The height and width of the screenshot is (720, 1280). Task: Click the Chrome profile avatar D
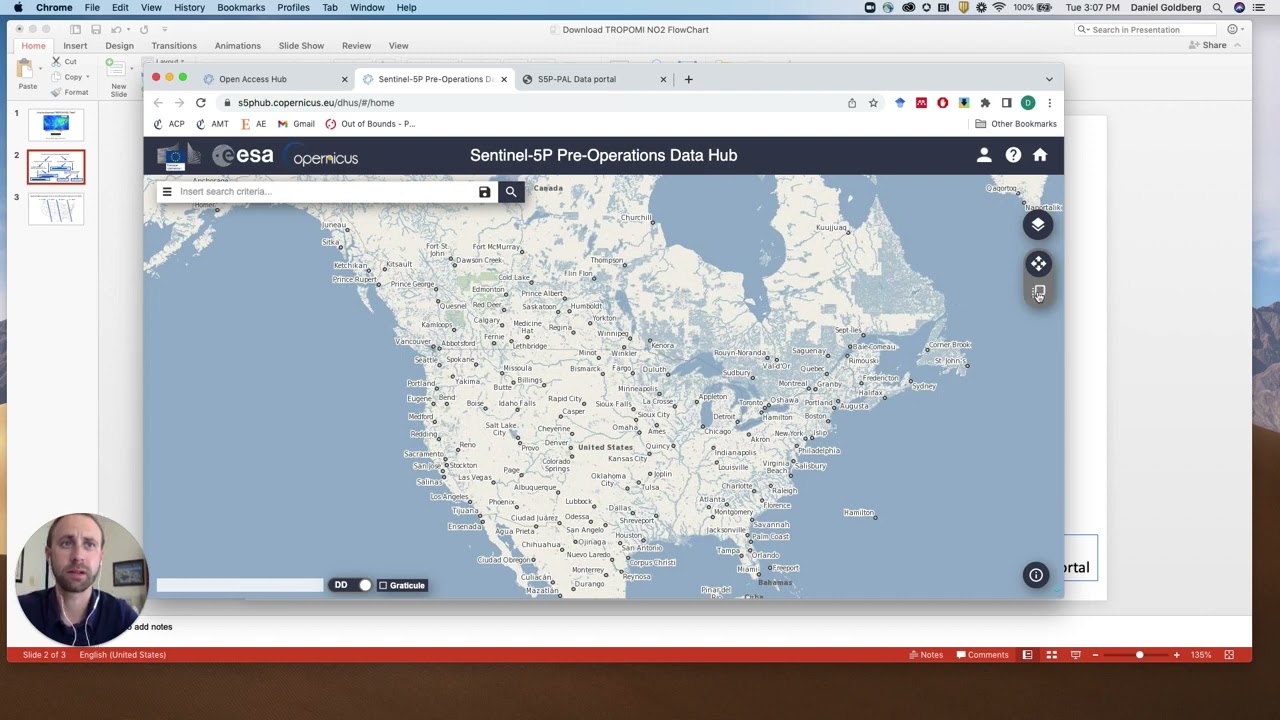(1028, 103)
